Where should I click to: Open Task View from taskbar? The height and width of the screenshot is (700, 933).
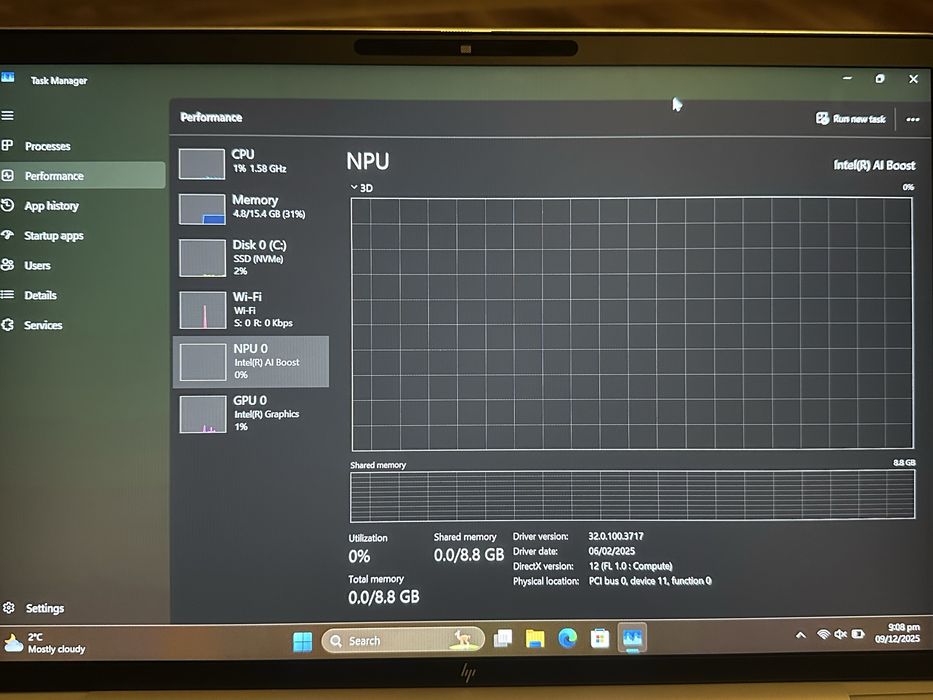tap(503, 639)
